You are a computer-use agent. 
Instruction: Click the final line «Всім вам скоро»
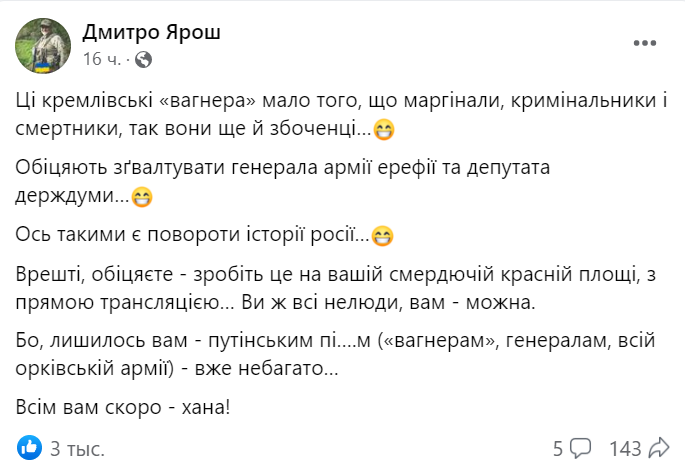tap(123, 407)
